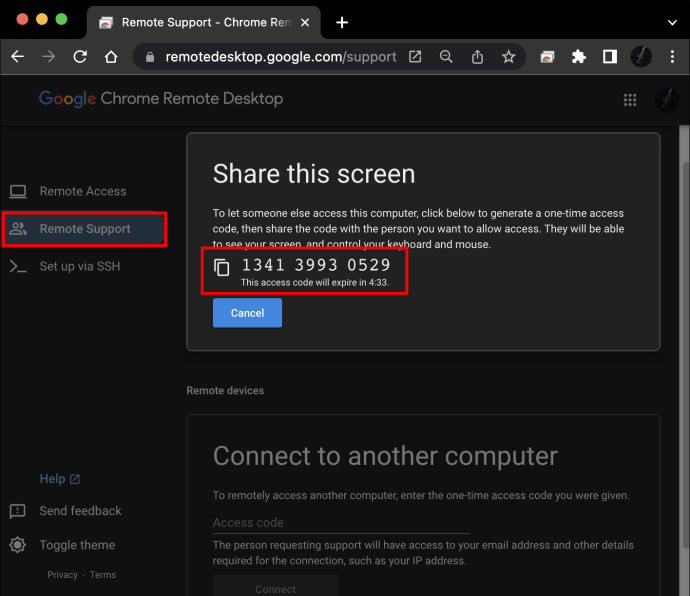690x596 pixels.
Task: Close the Remote Support tab
Action: (x=305, y=22)
